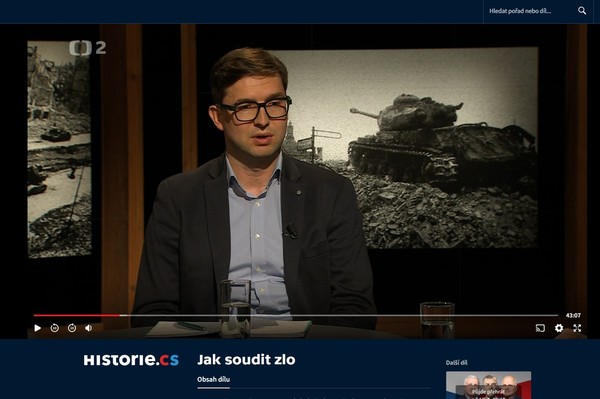This screenshot has height=399, width=600.
Task: Click the magnifier search icon
Action: tap(582, 11)
